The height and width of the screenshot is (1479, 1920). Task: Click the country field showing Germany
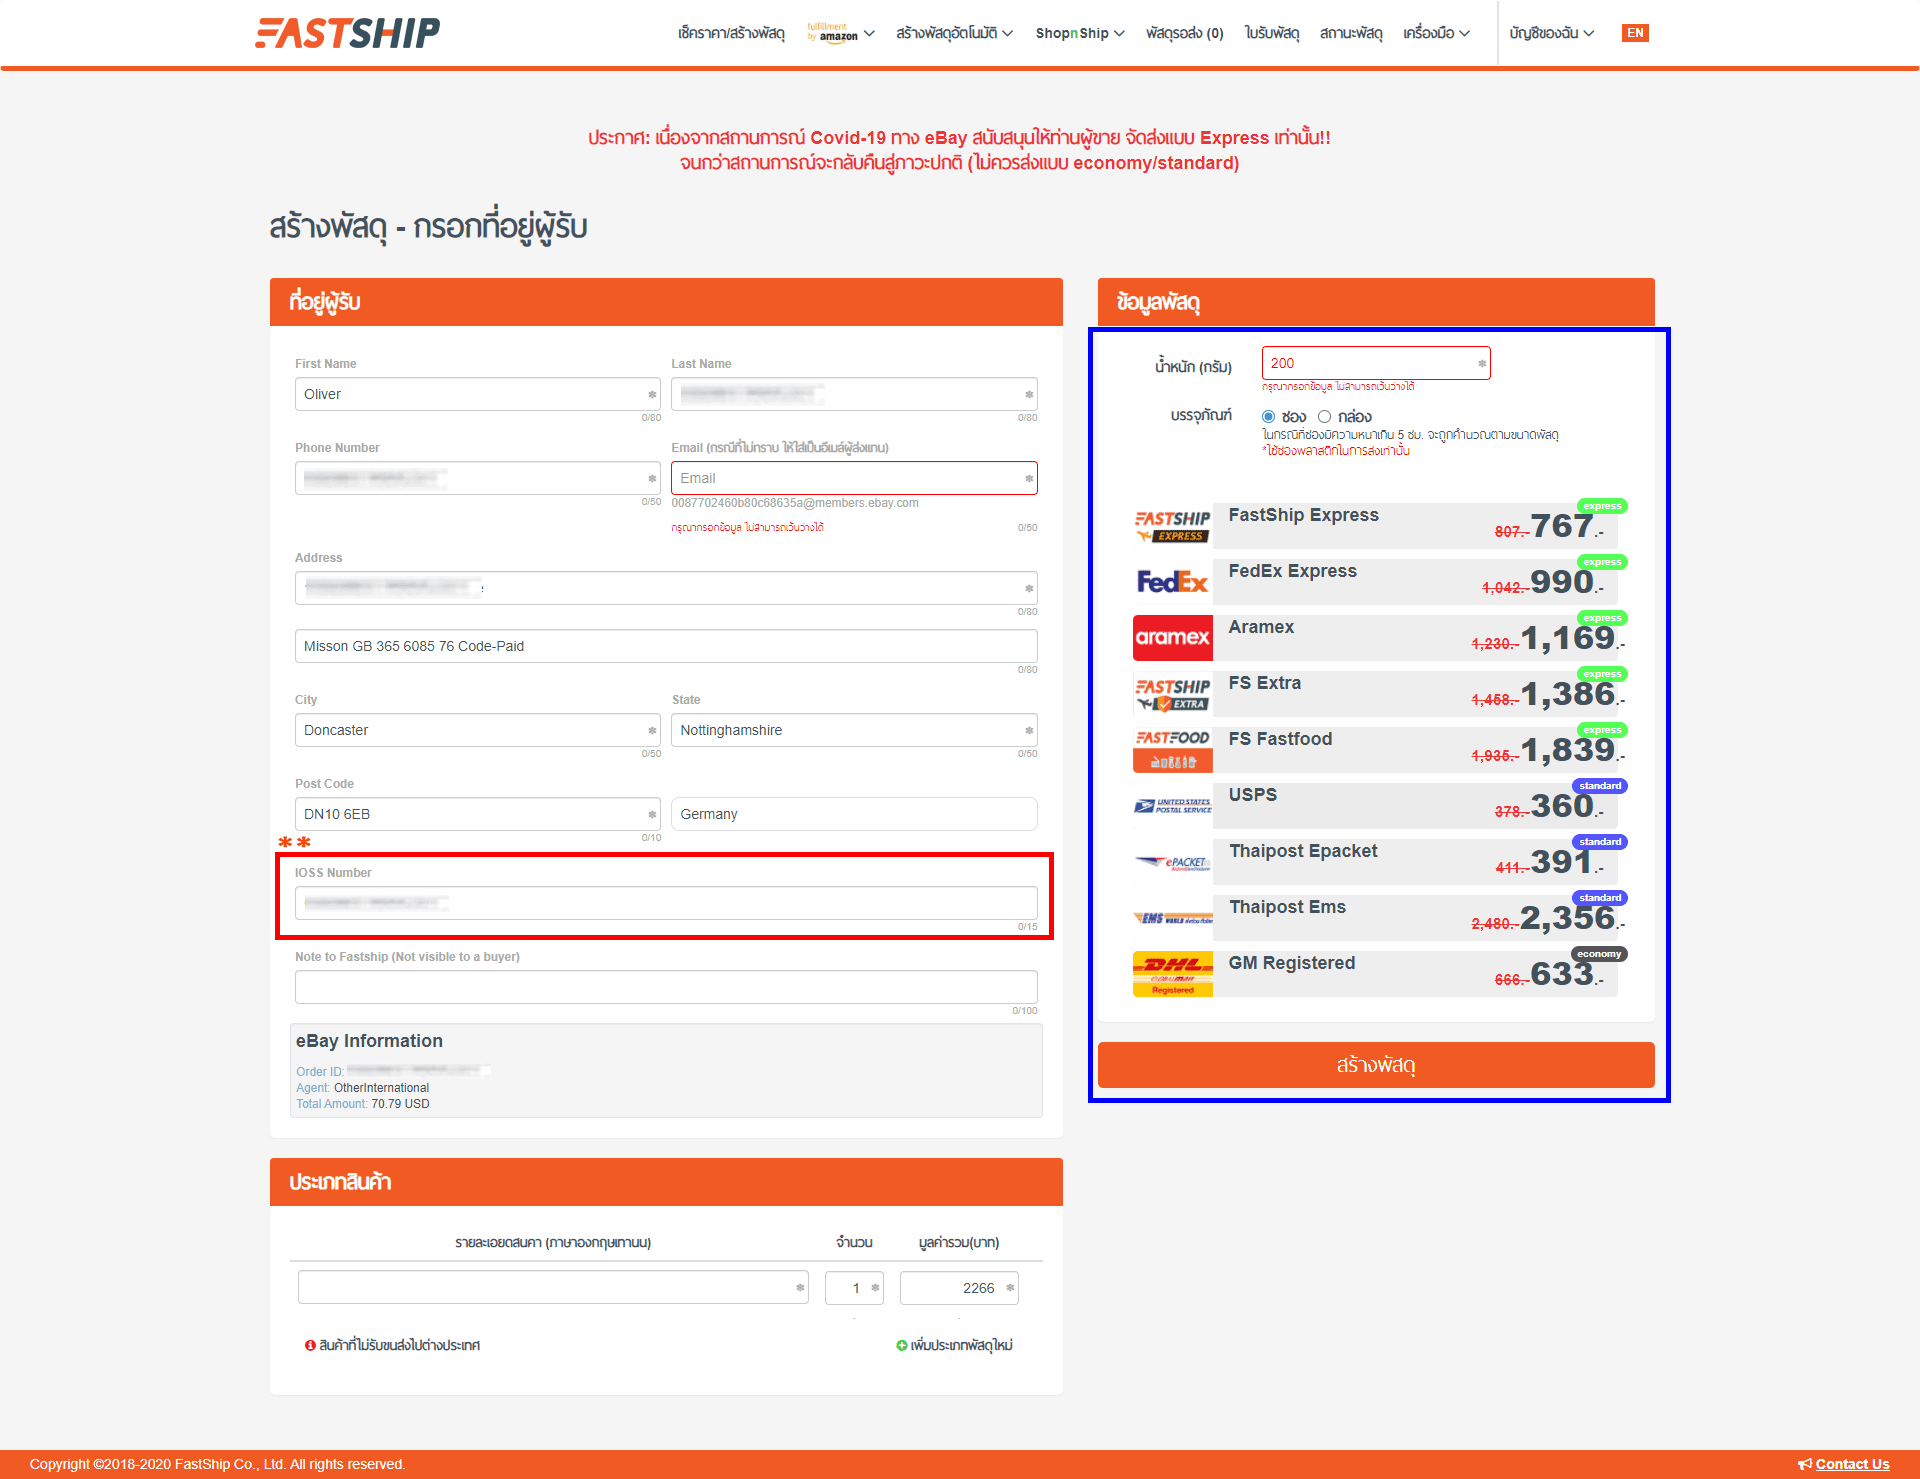pyautogui.click(x=854, y=814)
